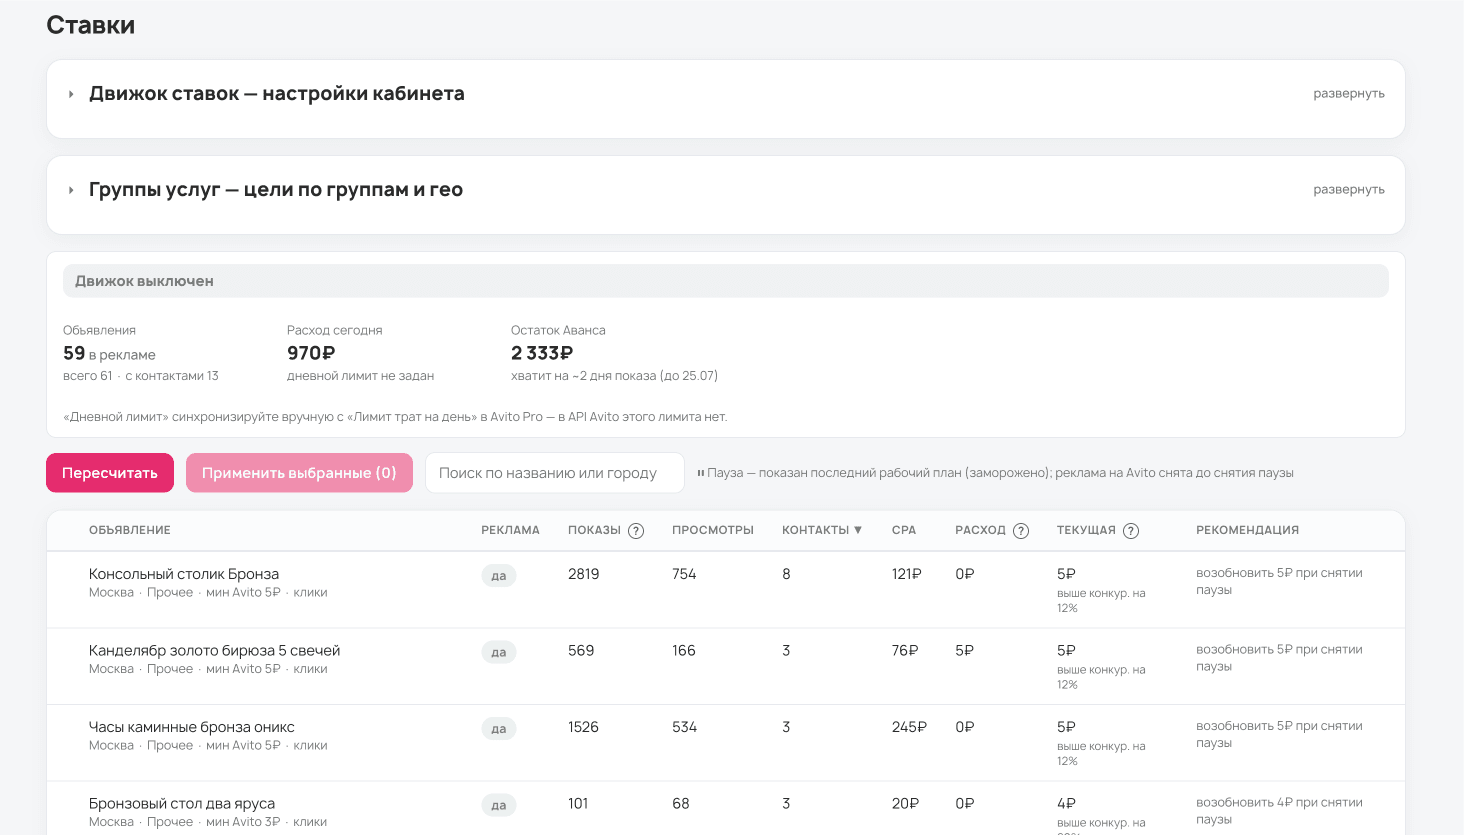Click всего 61 · с контактами 13 text

[141, 376]
